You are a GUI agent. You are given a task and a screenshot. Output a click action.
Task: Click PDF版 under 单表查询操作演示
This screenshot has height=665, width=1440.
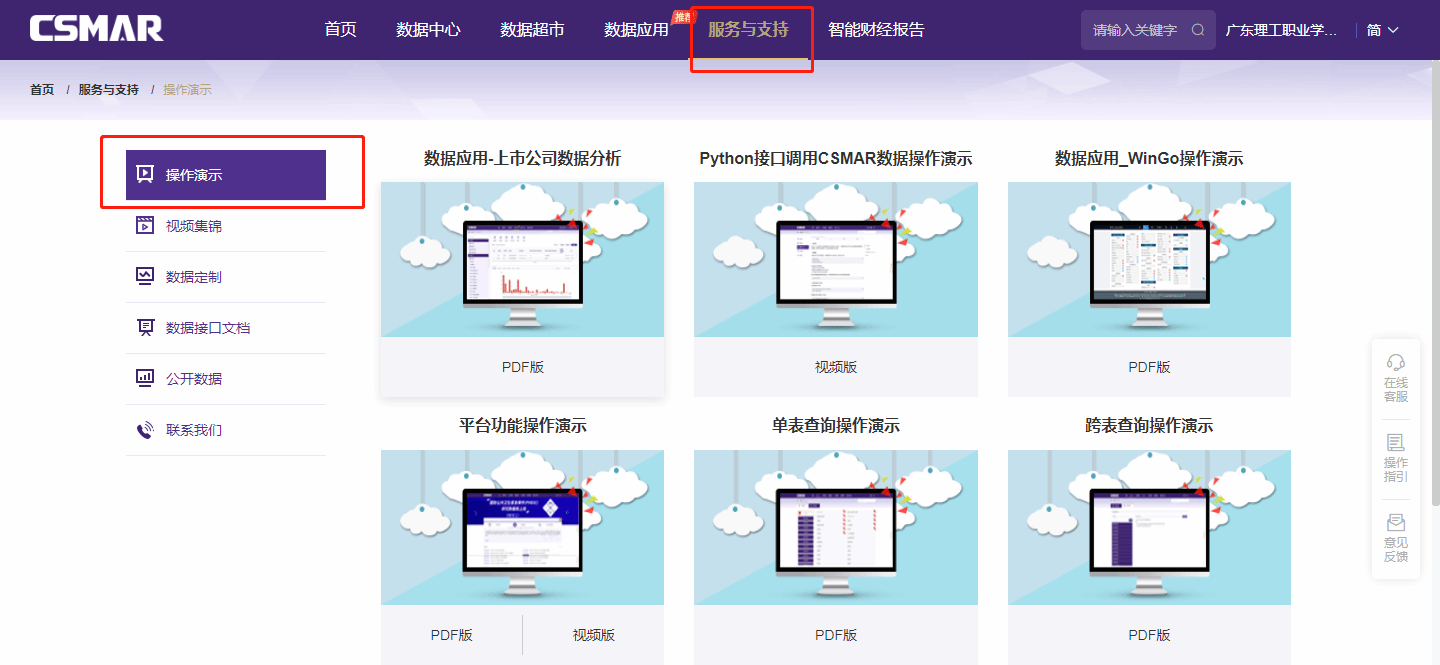tap(836, 635)
